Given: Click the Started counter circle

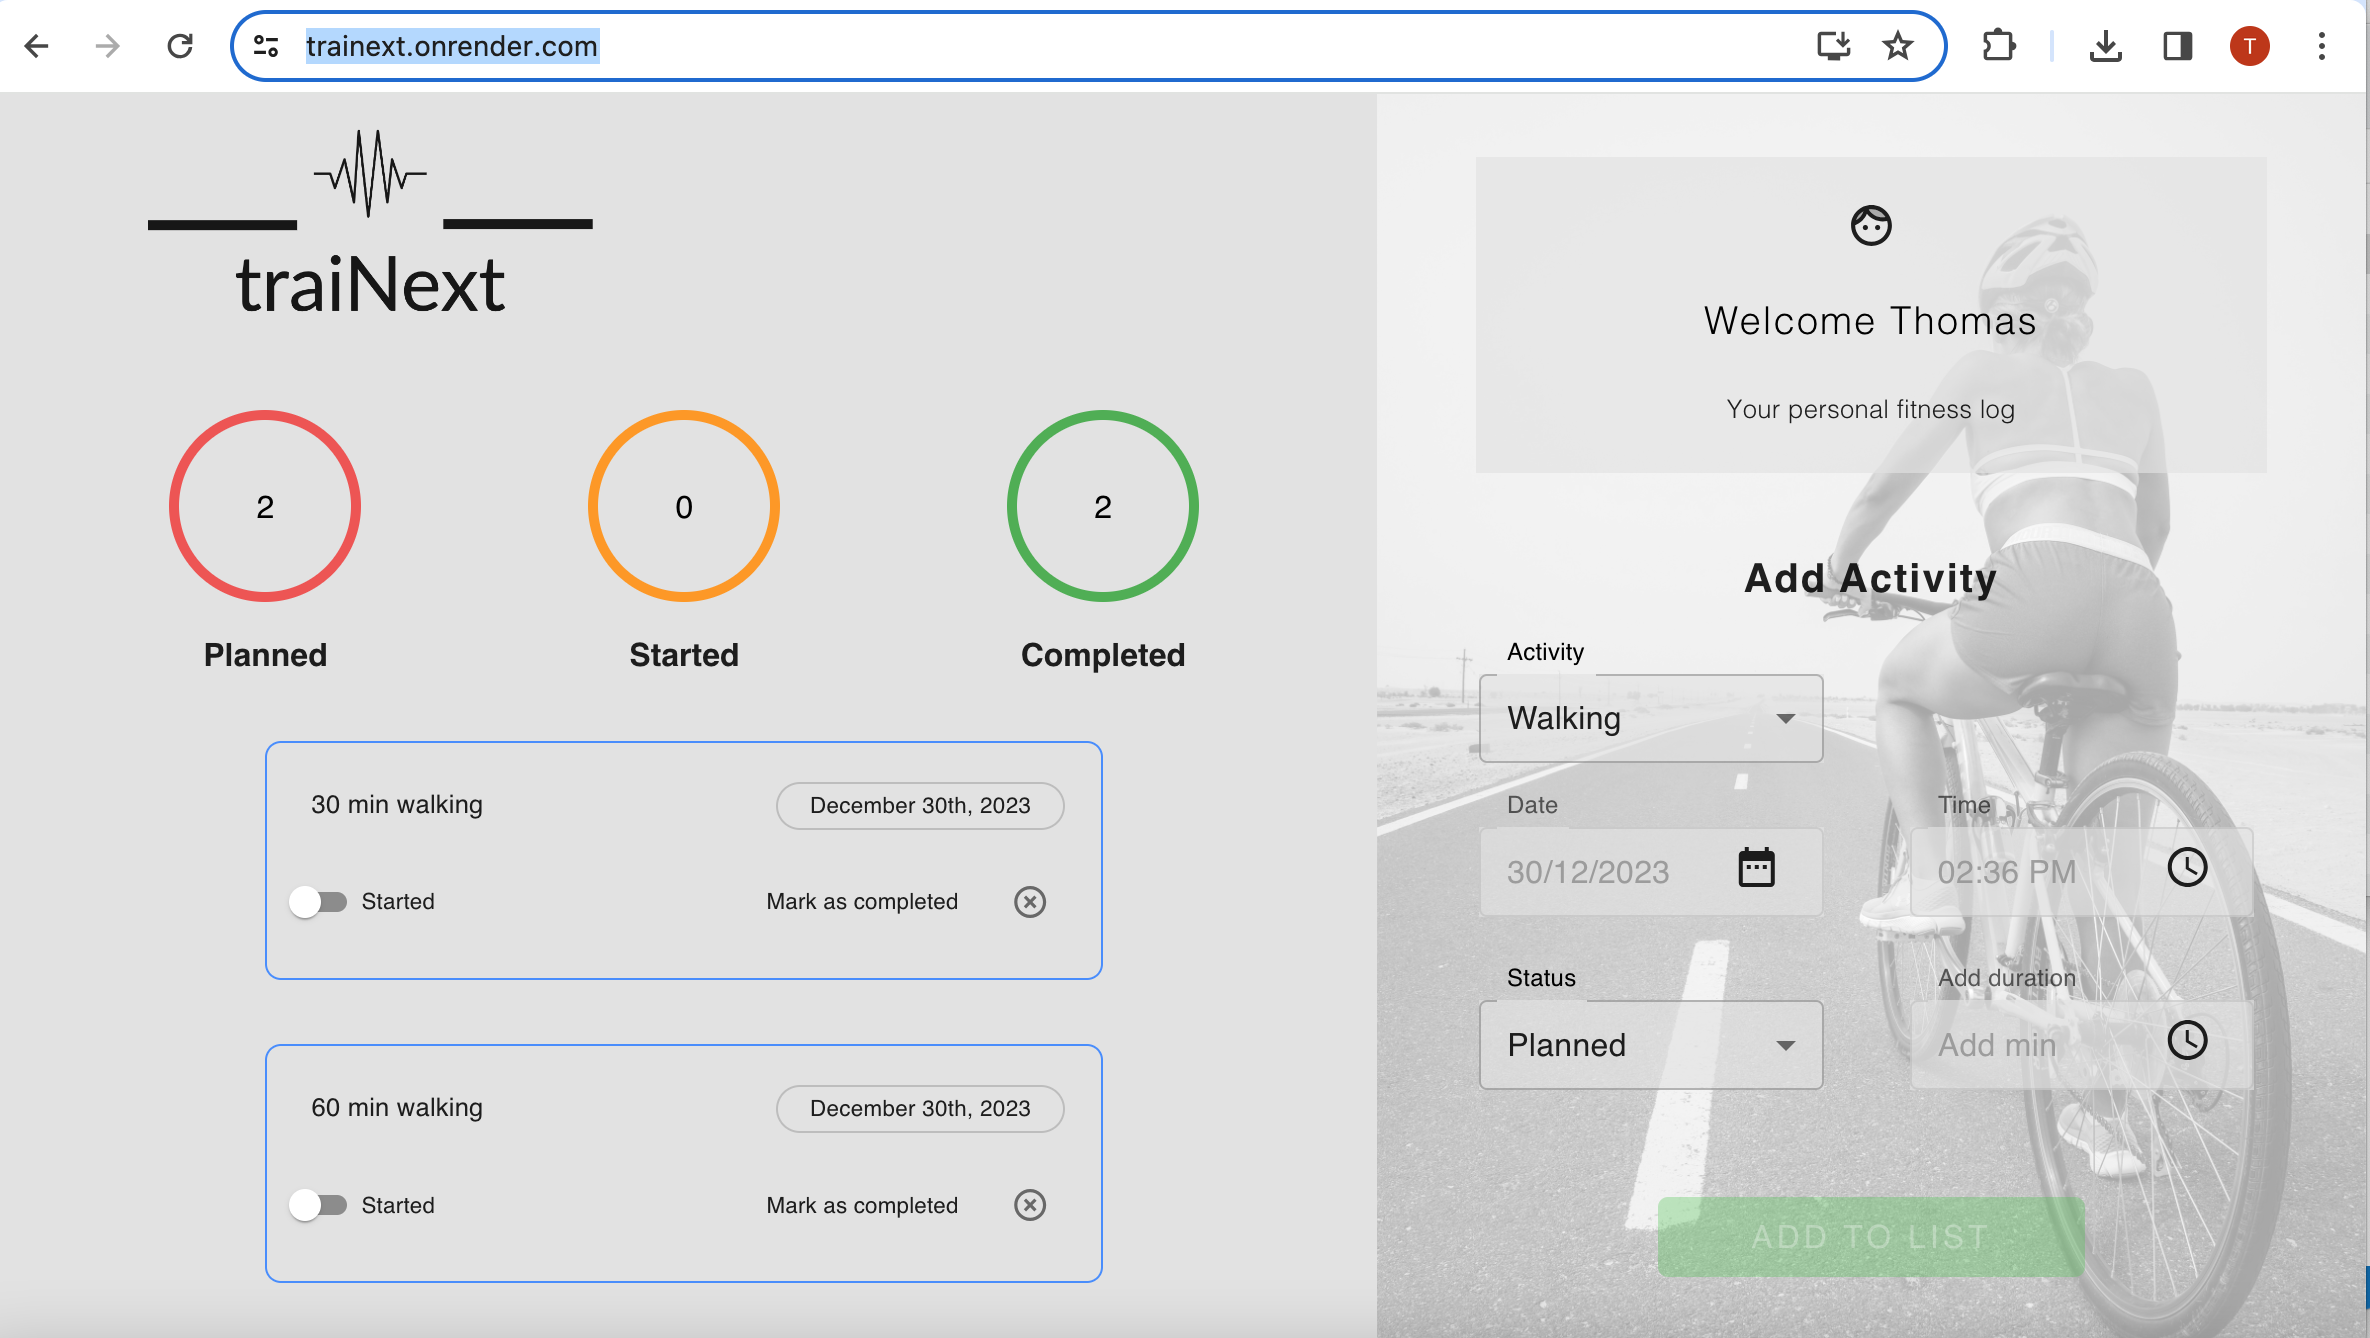Looking at the screenshot, I should (684, 506).
